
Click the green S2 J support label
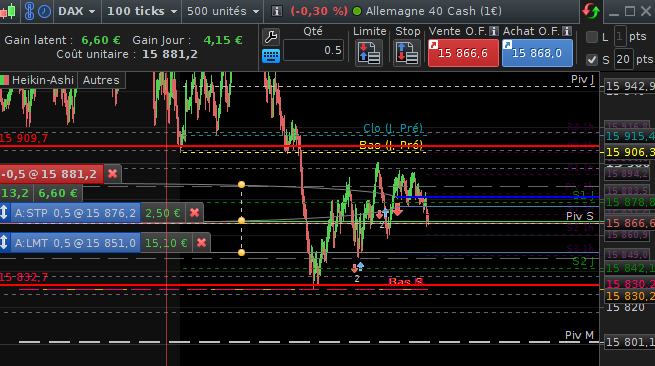point(583,262)
